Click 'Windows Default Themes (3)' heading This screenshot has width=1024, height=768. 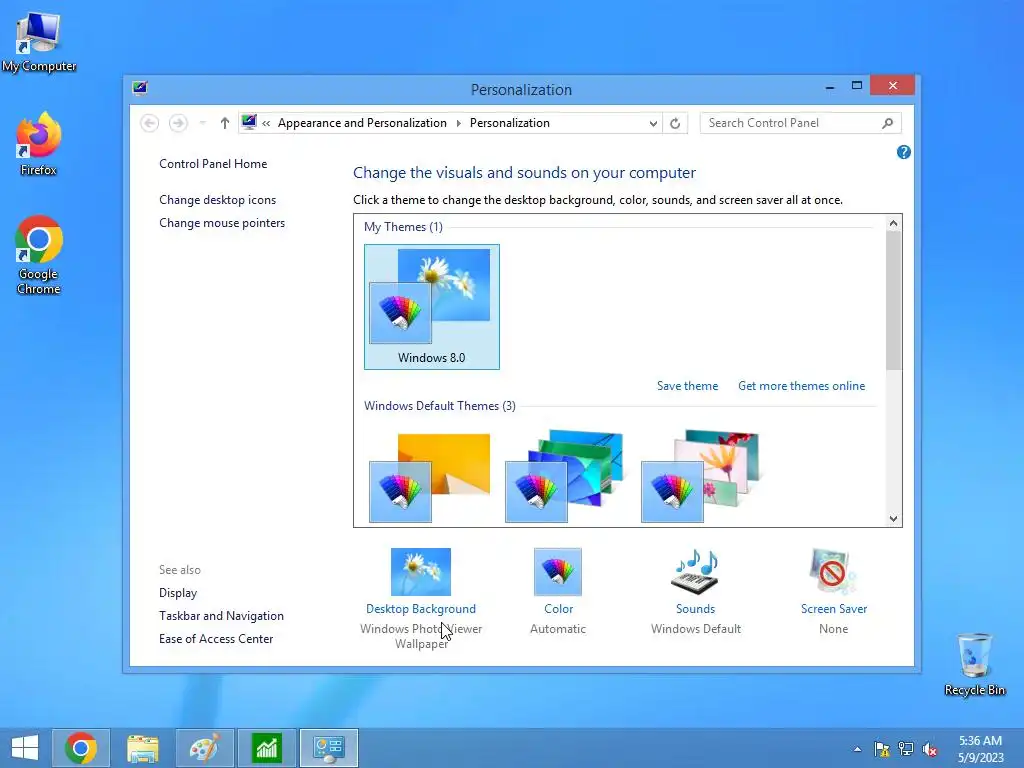(440, 406)
